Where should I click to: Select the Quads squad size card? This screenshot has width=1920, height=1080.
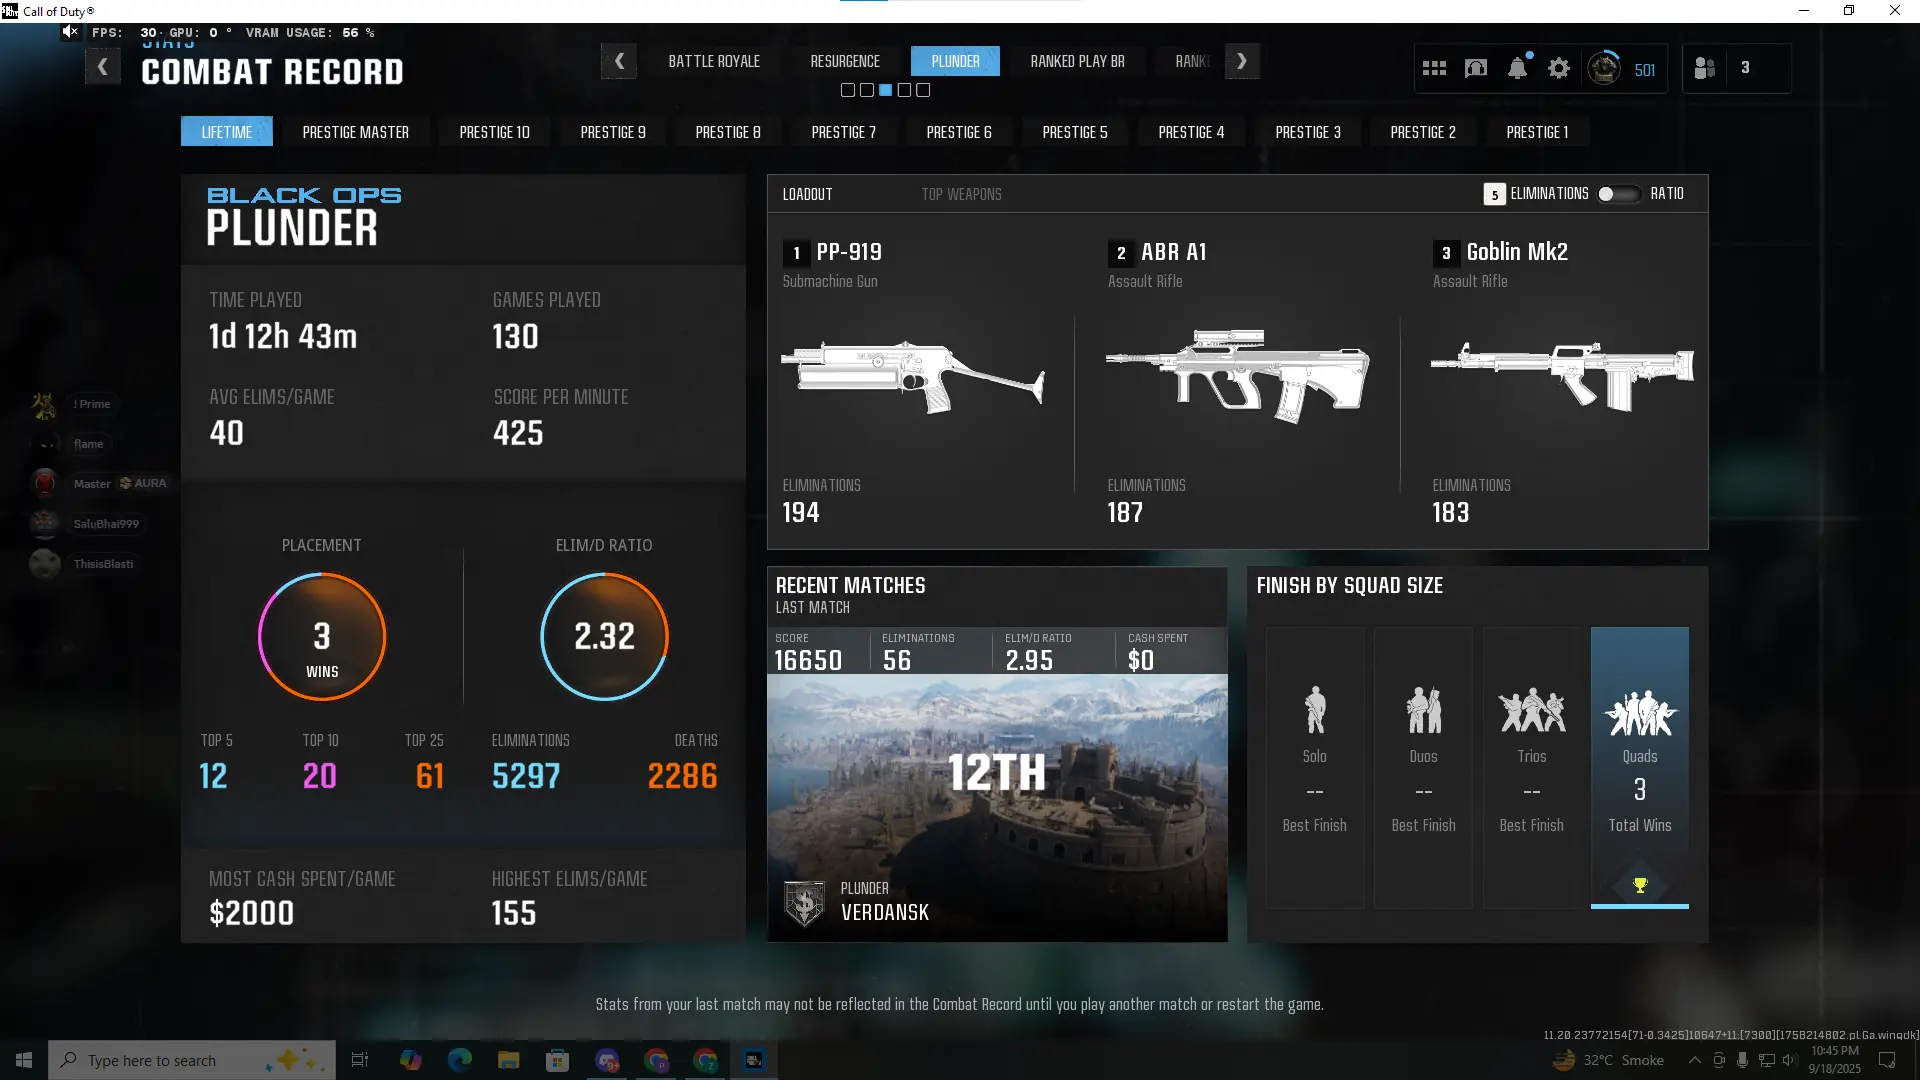[1639, 767]
